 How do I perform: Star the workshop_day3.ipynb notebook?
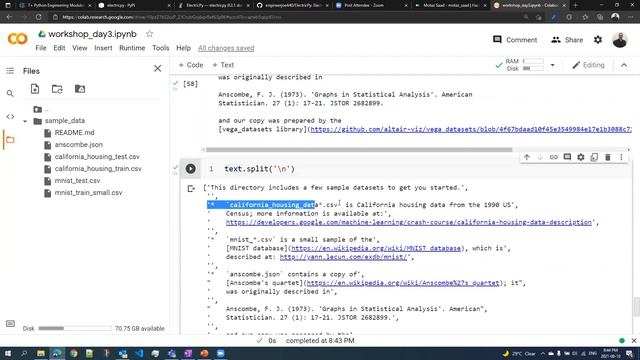[149, 34]
